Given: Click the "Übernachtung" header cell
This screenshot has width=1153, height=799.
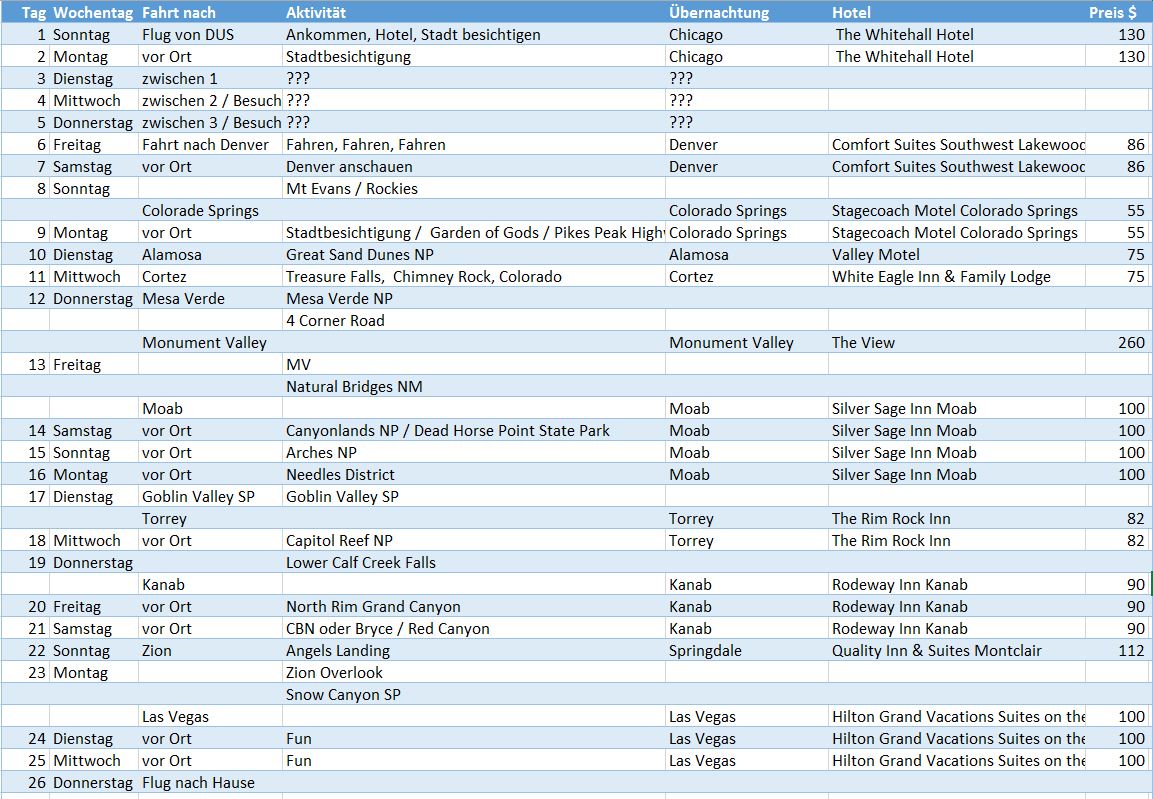Looking at the screenshot, I should (x=719, y=12).
